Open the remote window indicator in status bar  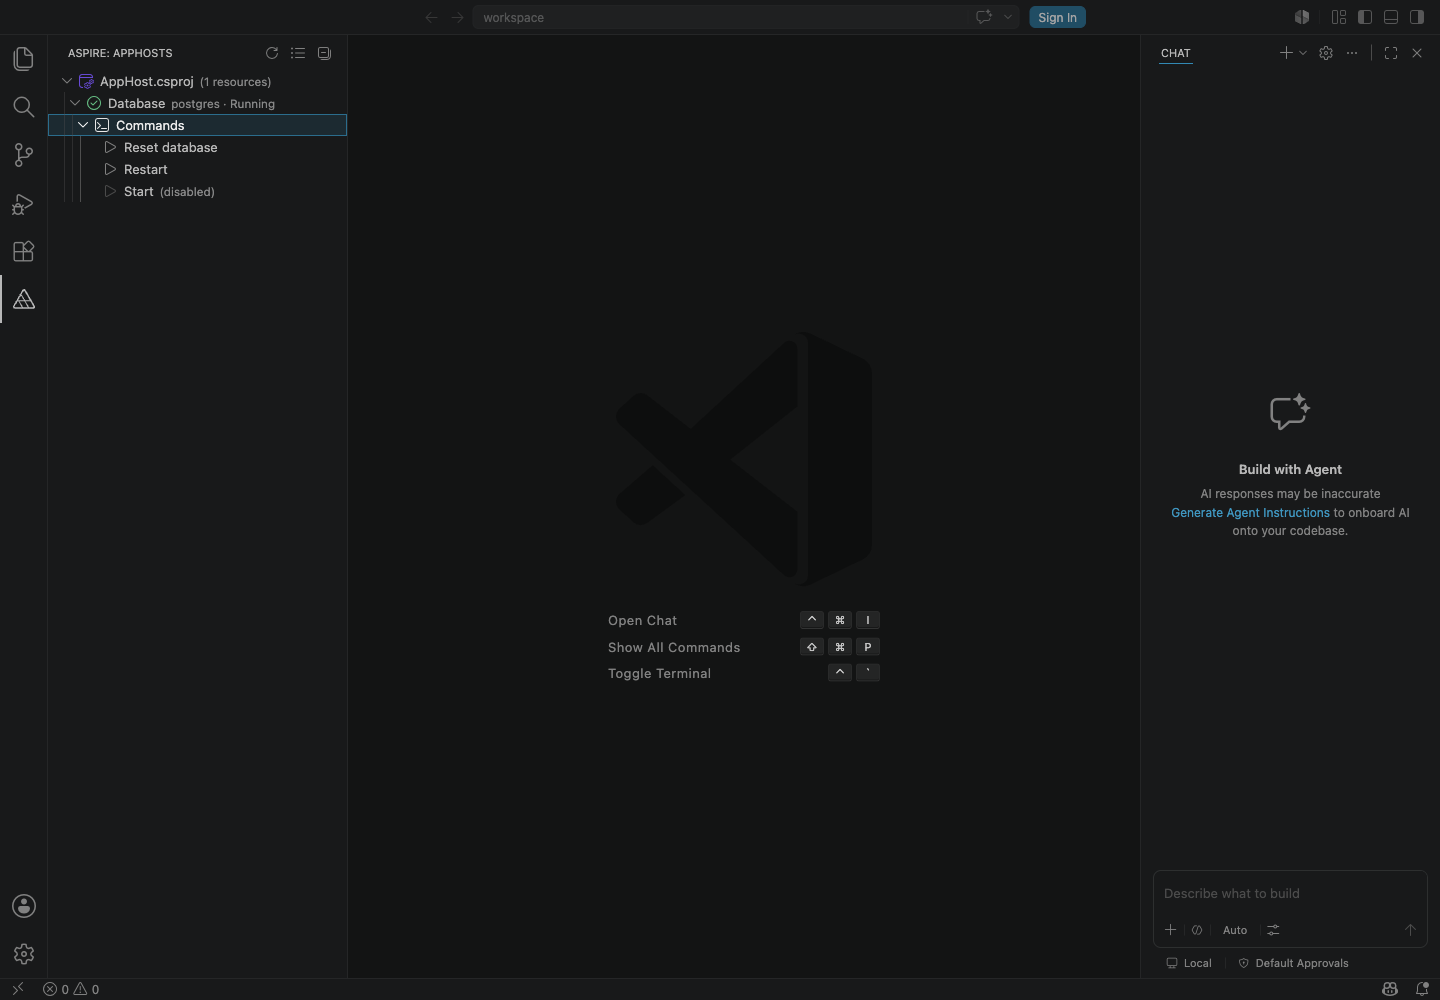pos(17,989)
